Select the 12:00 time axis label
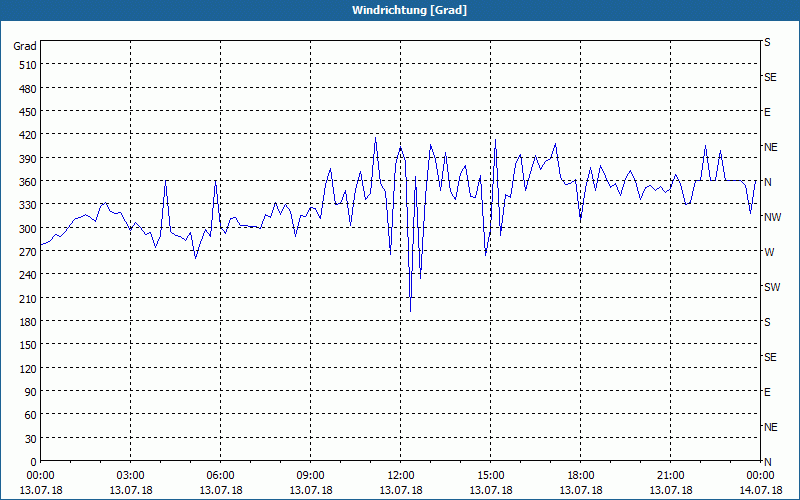The height and width of the screenshot is (500, 800). (401, 476)
